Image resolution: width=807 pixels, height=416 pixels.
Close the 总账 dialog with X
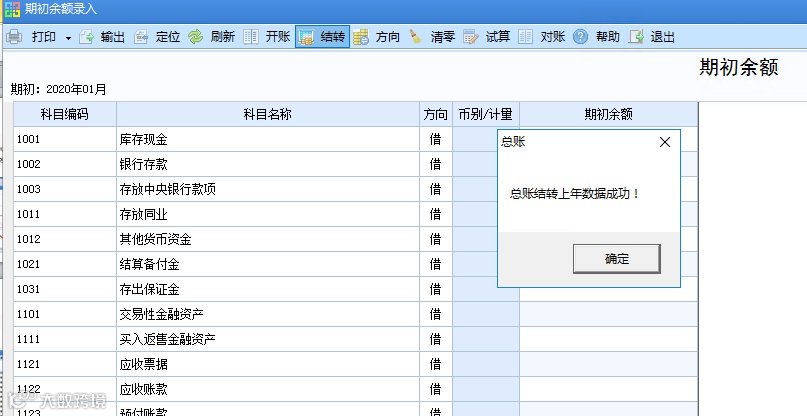[x=665, y=142]
